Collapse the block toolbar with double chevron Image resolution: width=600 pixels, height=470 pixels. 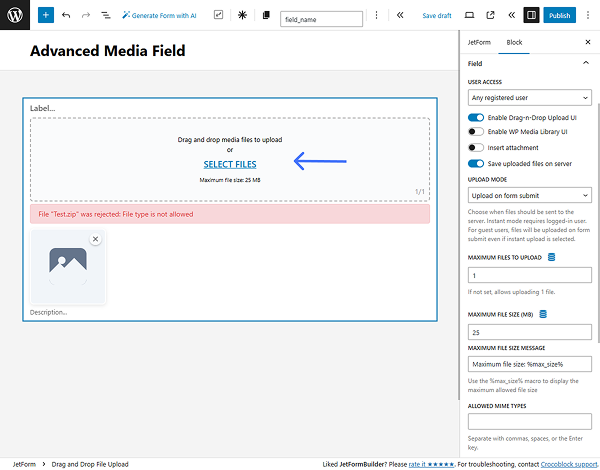(400, 15)
